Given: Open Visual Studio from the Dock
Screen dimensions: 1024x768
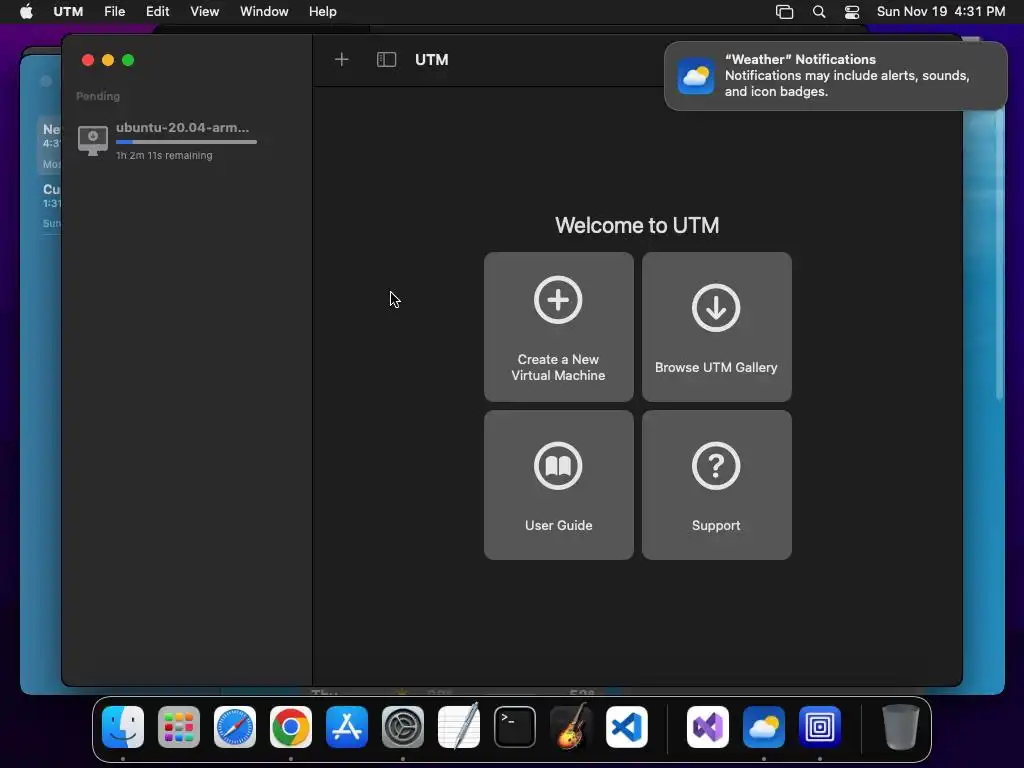Looking at the screenshot, I should tap(708, 726).
